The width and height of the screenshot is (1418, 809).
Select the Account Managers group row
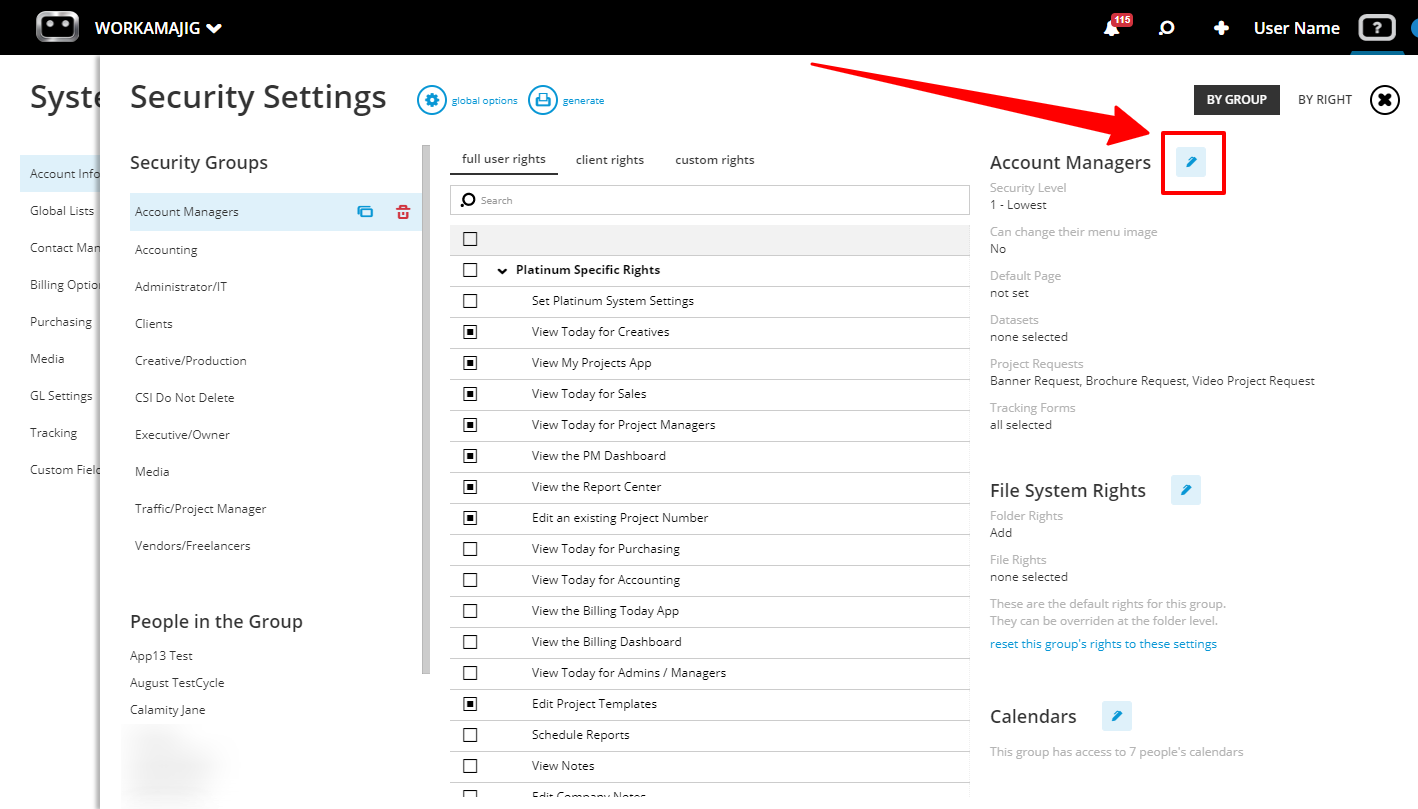(x=275, y=212)
